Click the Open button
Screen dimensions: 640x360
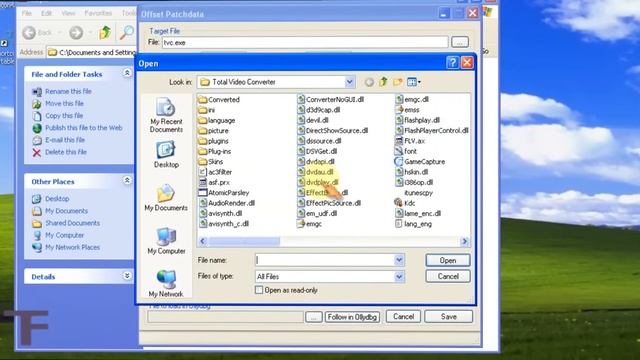tap(448, 260)
